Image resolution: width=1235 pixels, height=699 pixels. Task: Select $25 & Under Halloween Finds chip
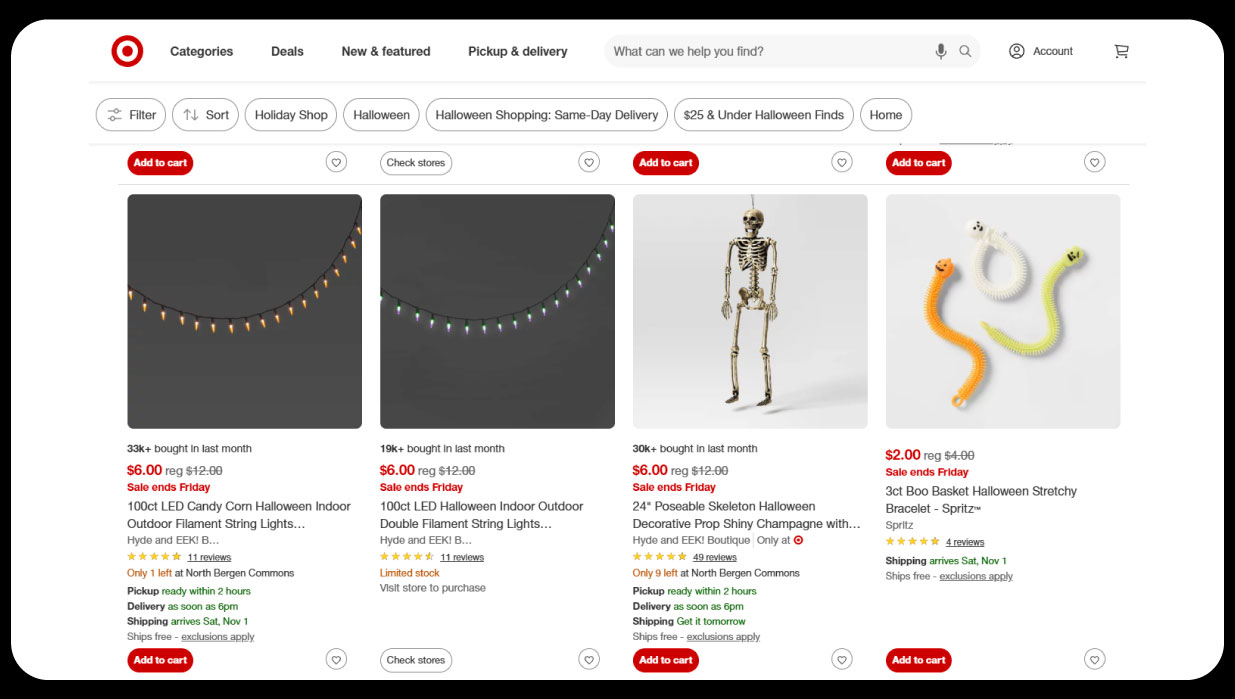point(763,115)
